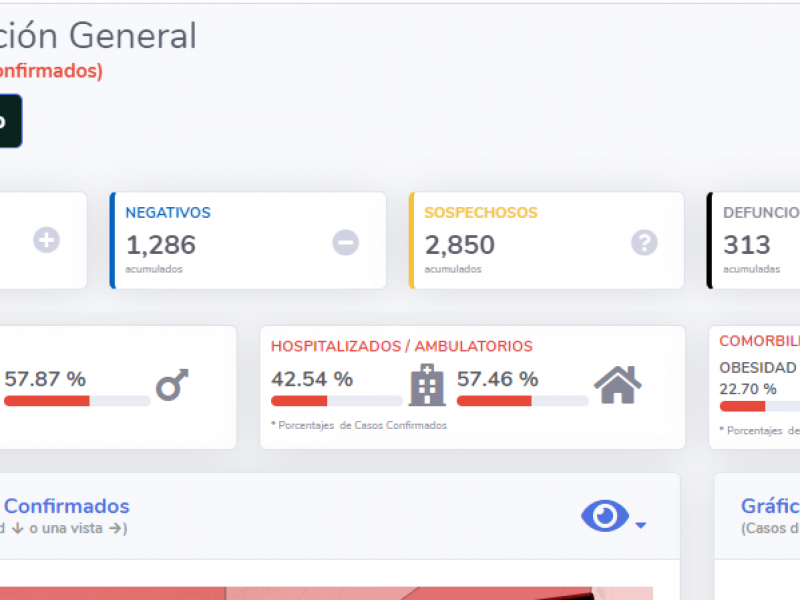Click the minus circle icon in Negativos card
This screenshot has width=800, height=600.
(x=345, y=242)
